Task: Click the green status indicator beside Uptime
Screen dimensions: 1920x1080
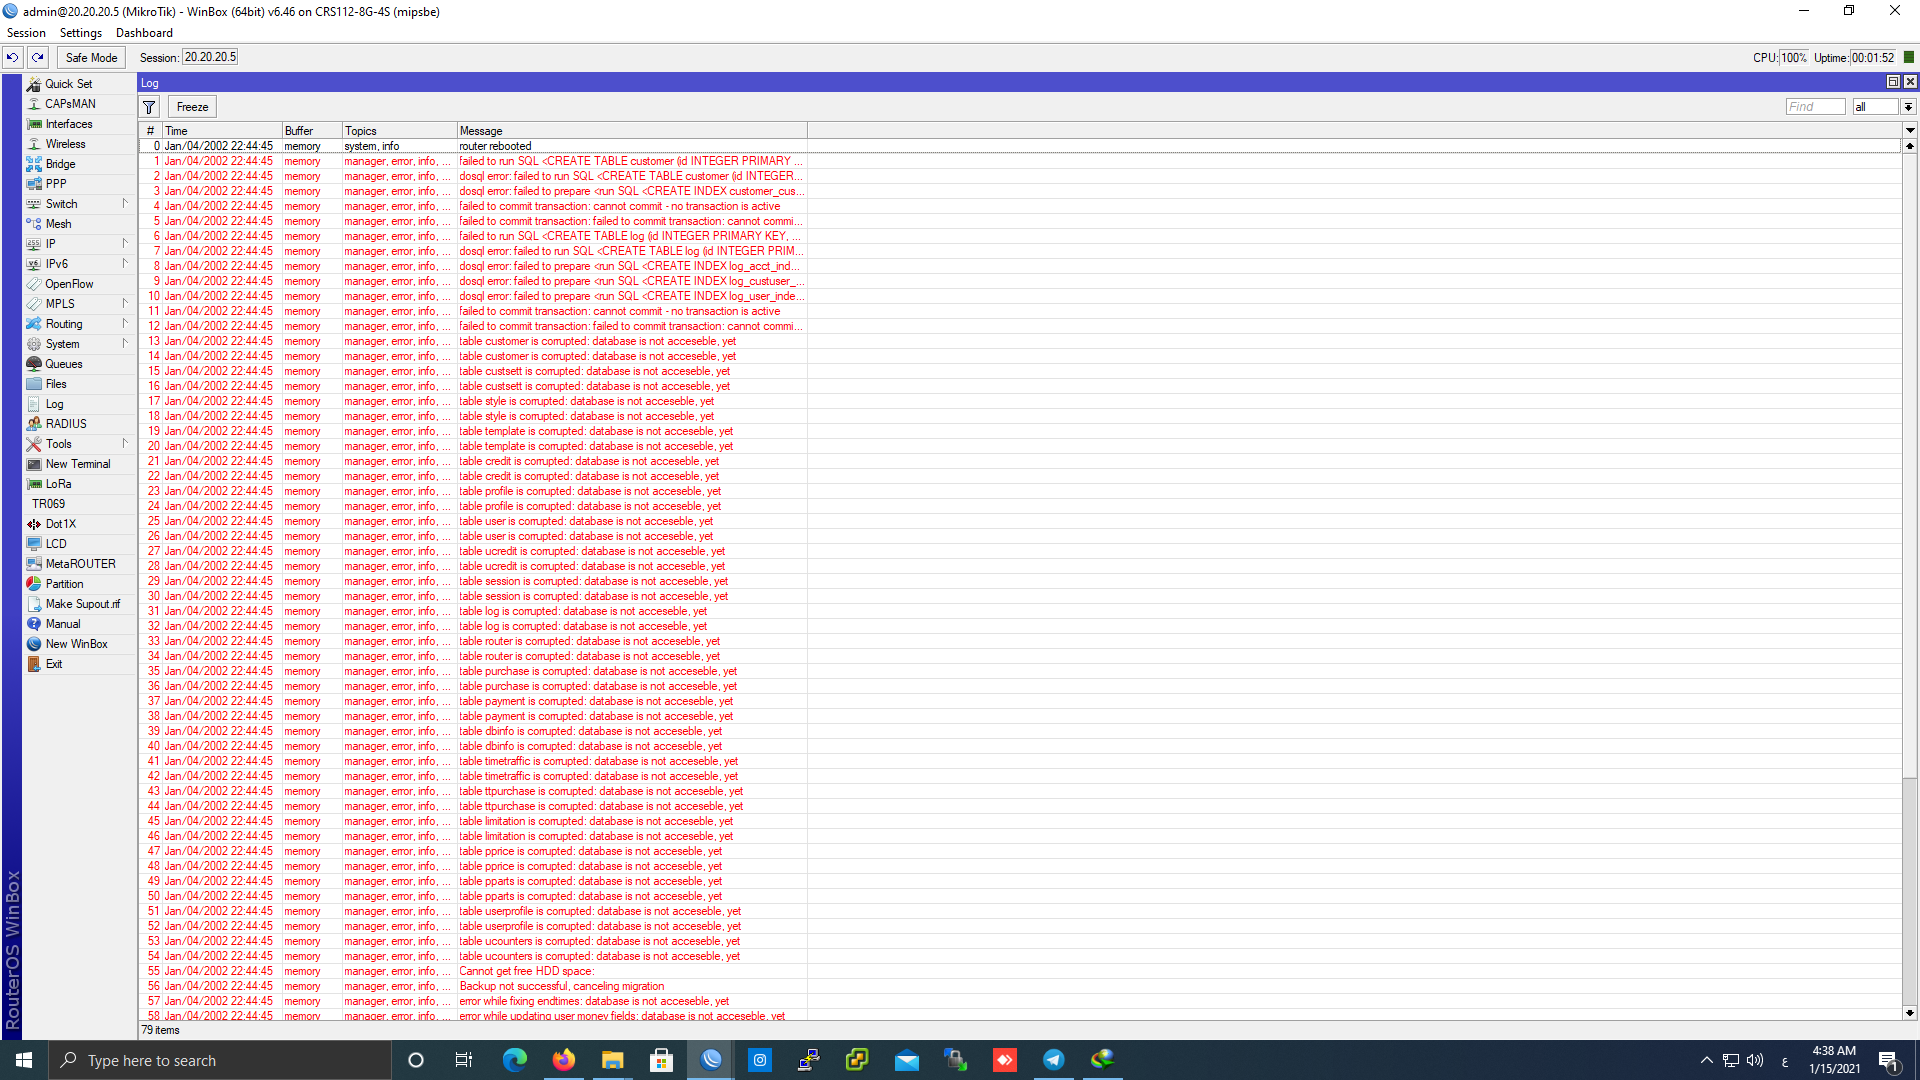Action: click(x=1908, y=58)
